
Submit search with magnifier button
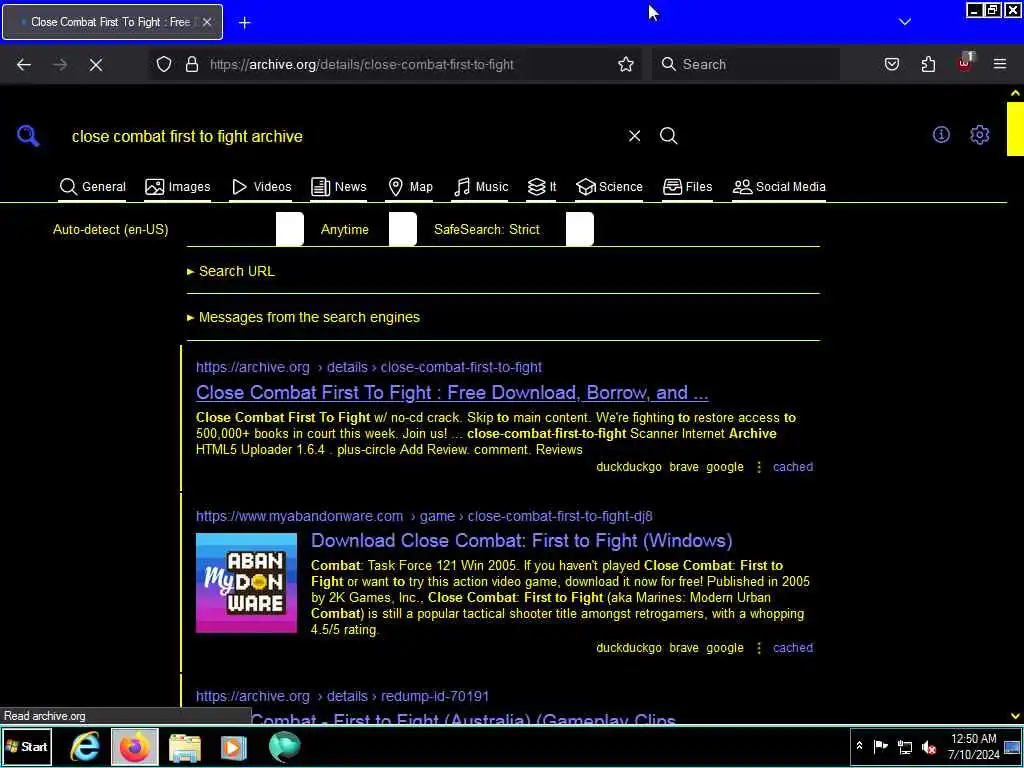click(x=668, y=136)
